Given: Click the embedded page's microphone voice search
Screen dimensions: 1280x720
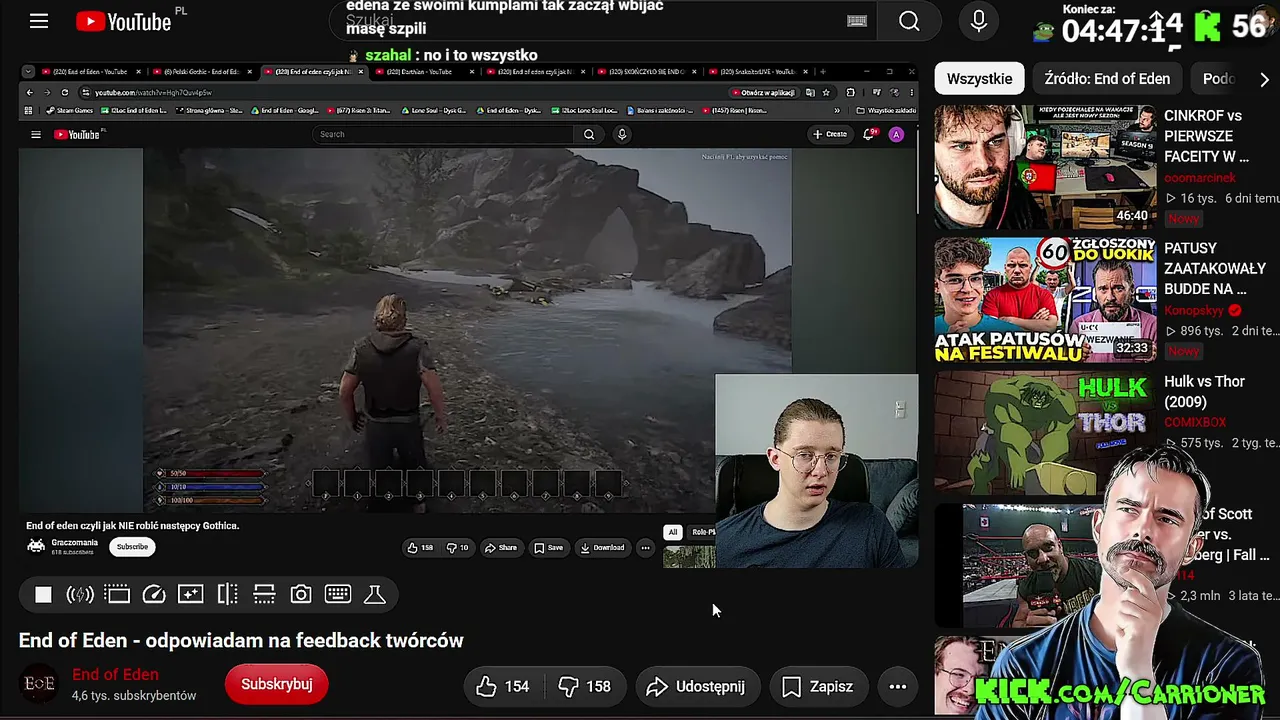Looking at the screenshot, I should (x=622, y=134).
